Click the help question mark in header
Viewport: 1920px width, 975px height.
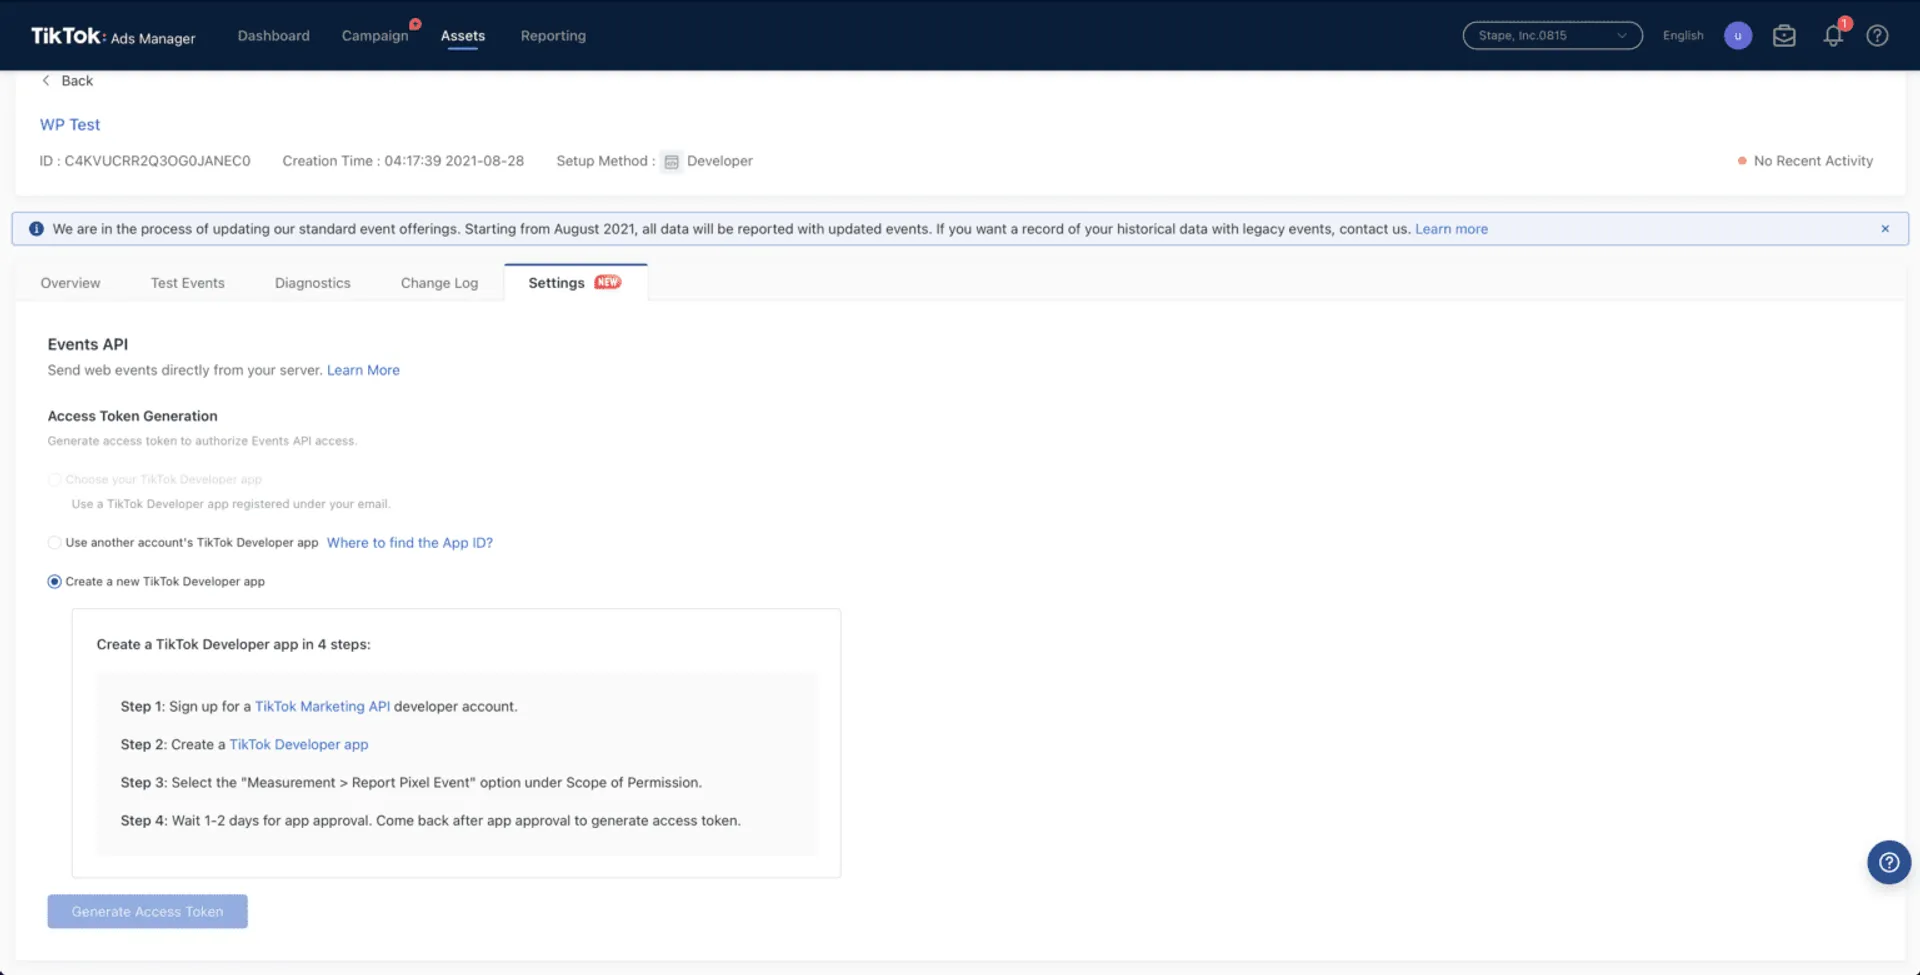click(1877, 36)
